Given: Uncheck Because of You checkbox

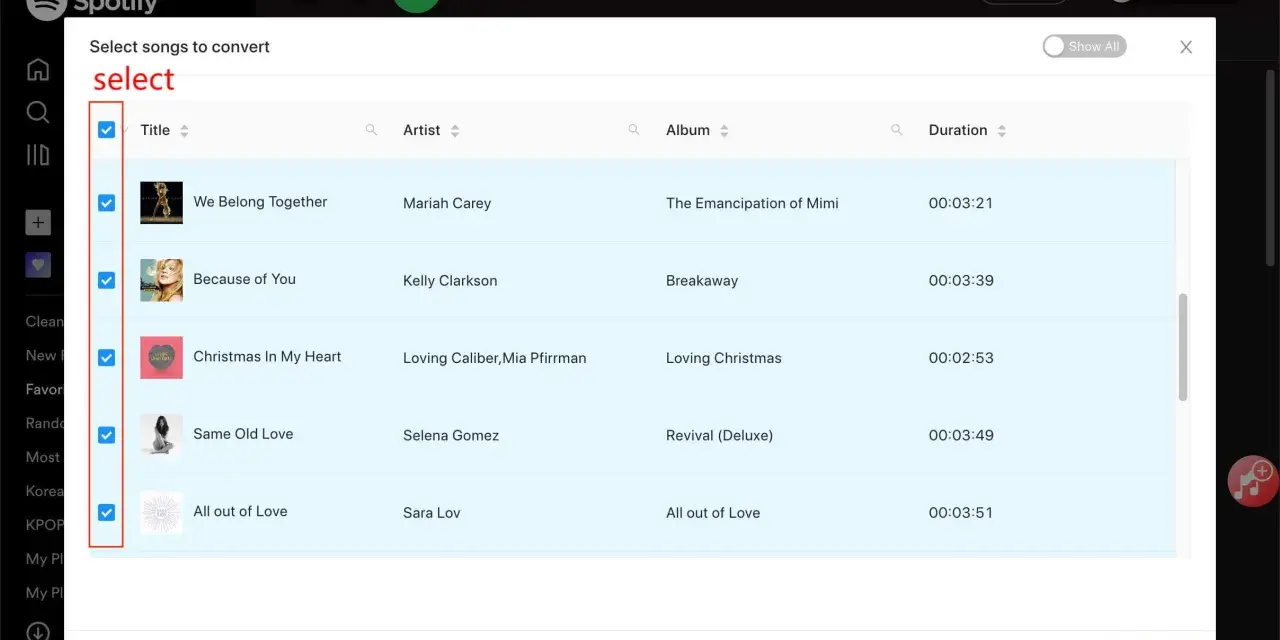Looking at the screenshot, I should pyautogui.click(x=107, y=280).
